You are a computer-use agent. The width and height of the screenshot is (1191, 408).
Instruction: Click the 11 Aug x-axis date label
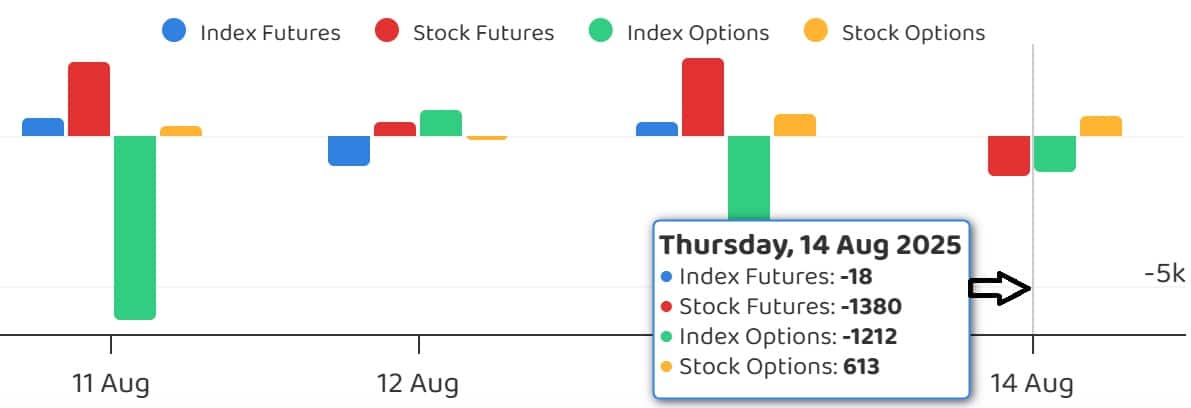[110, 383]
